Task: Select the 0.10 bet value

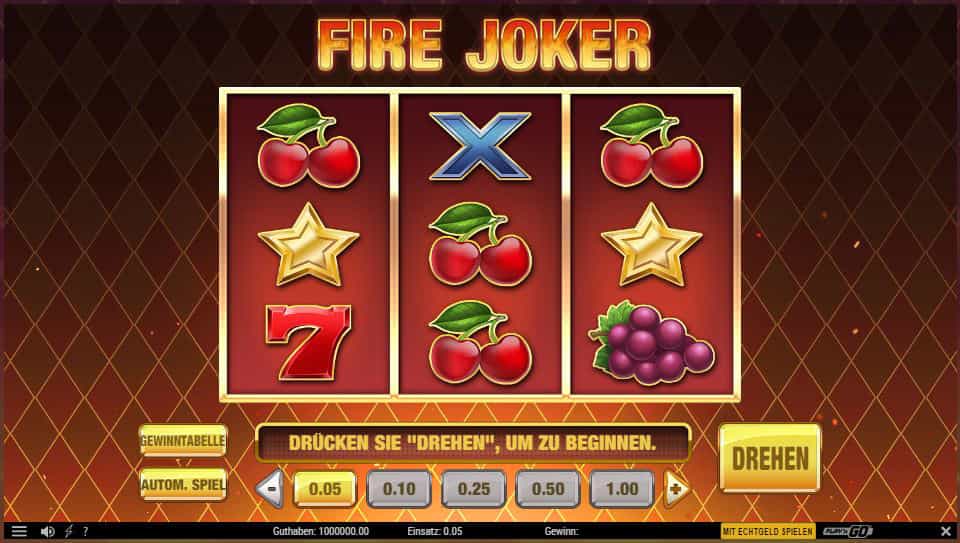Action: click(x=399, y=489)
